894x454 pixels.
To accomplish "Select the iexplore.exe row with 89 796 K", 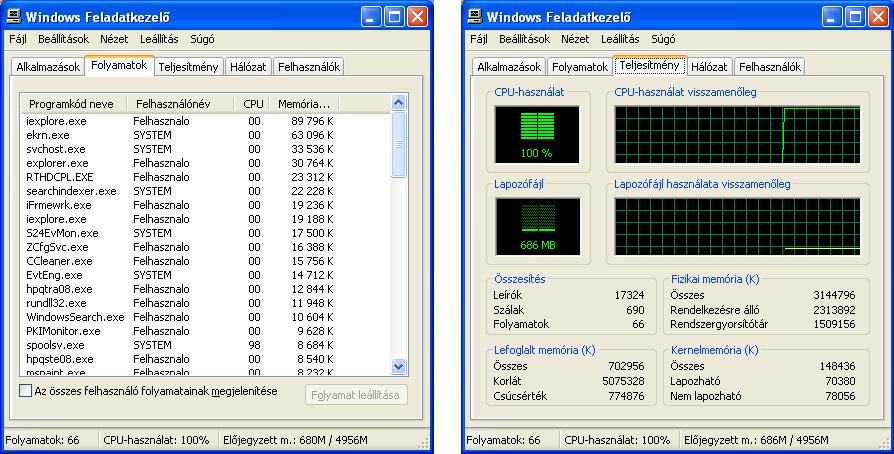I will 205,121.
